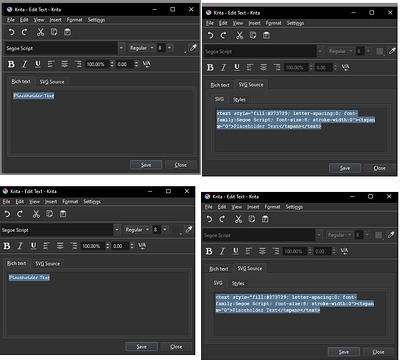Click Close button in the bottom-left window
Image resolution: width=400 pixels, height=362 pixels.
176,347
